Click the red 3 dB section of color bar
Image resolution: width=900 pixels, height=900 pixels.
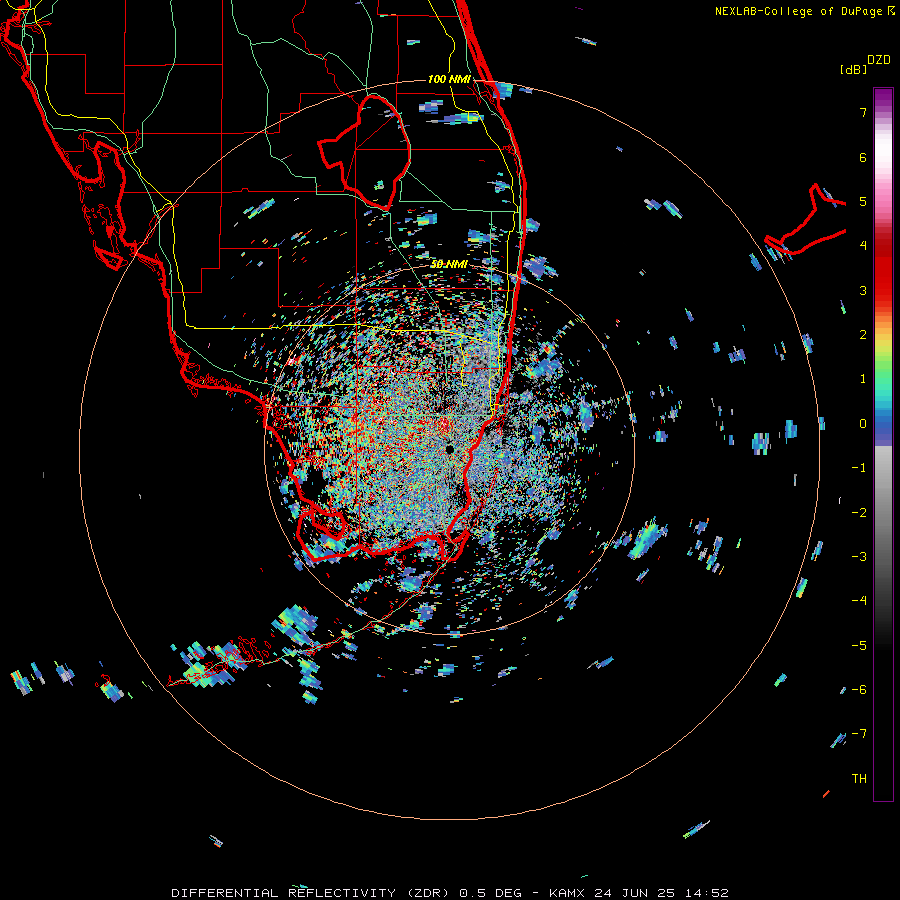tap(883, 290)
